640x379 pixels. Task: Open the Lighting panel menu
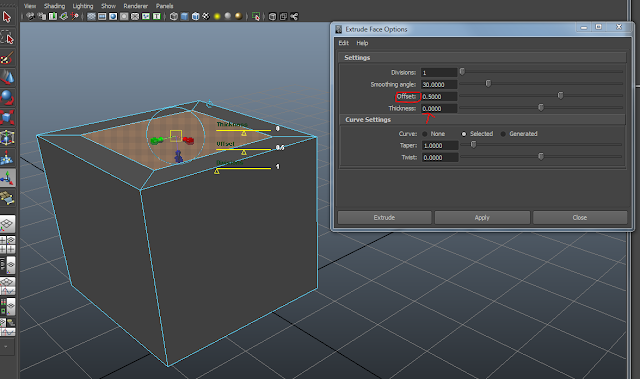83,6
